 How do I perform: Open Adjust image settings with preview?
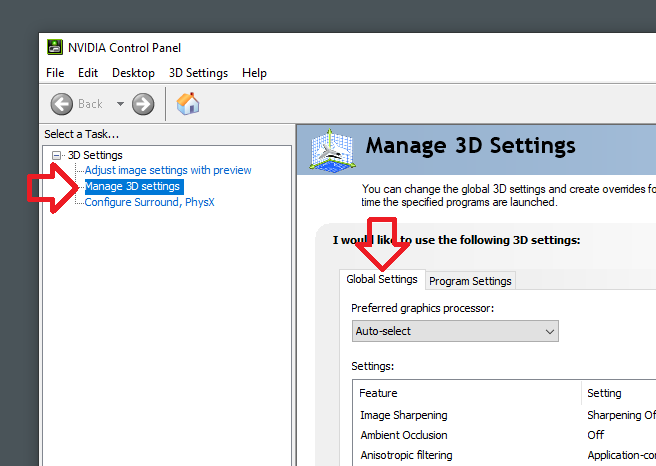(168, 170)
